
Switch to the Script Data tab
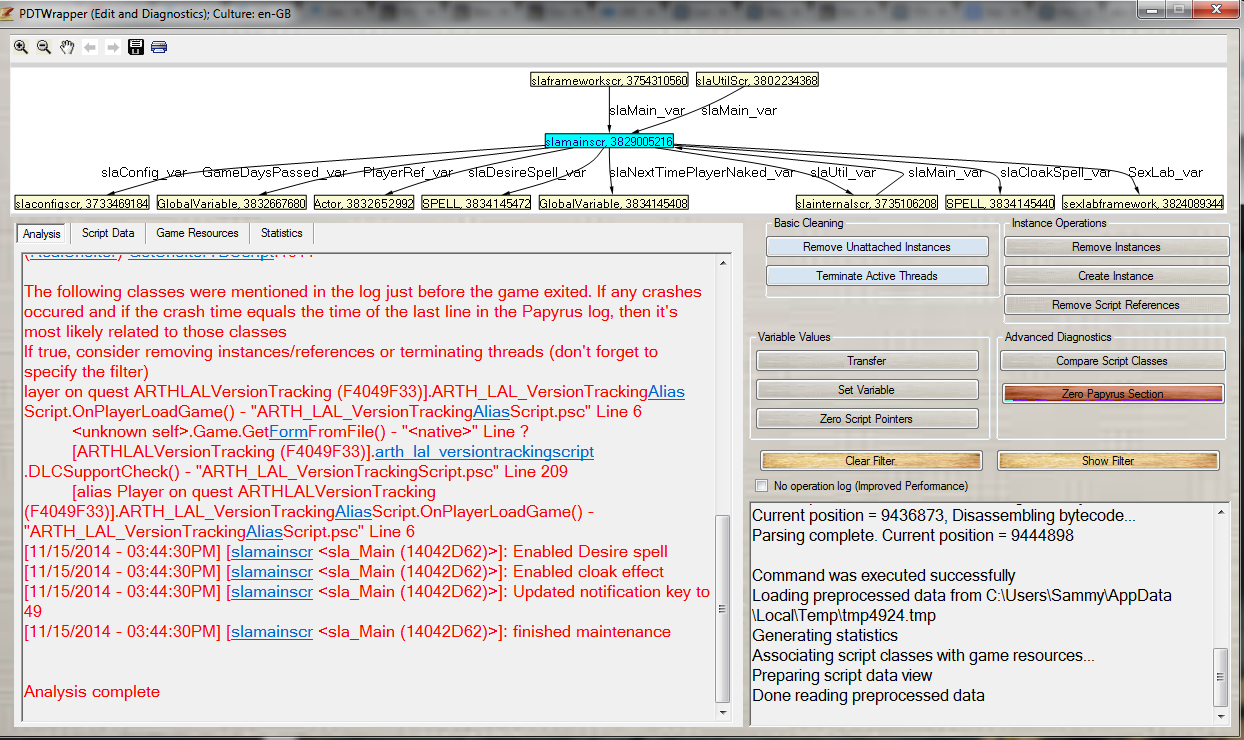tap(108, 233)
